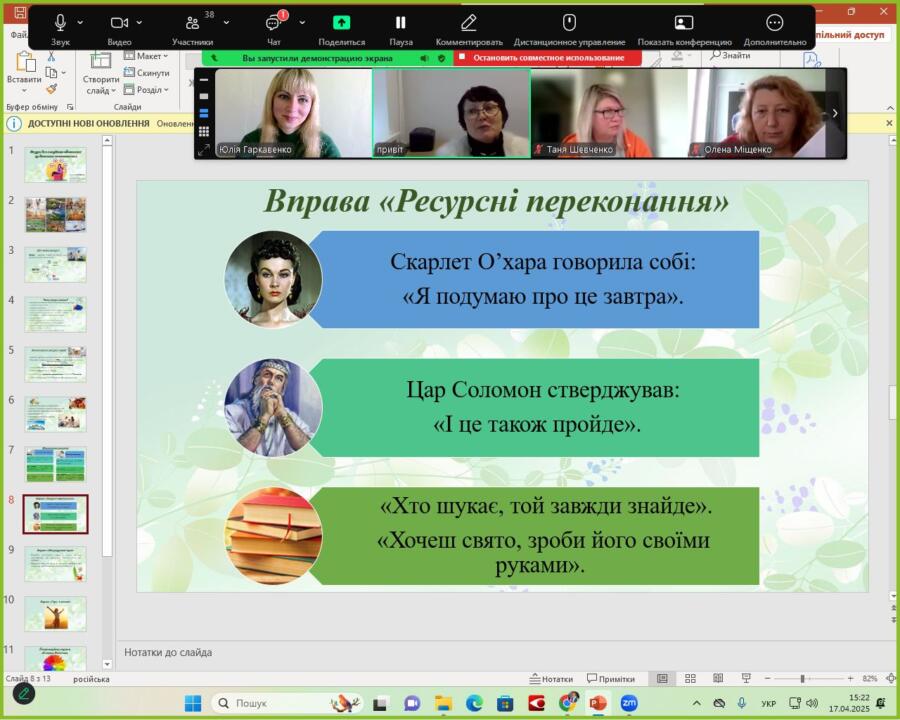Switch to Reading view icon
900x720 pixels.
tap(718, 679)
